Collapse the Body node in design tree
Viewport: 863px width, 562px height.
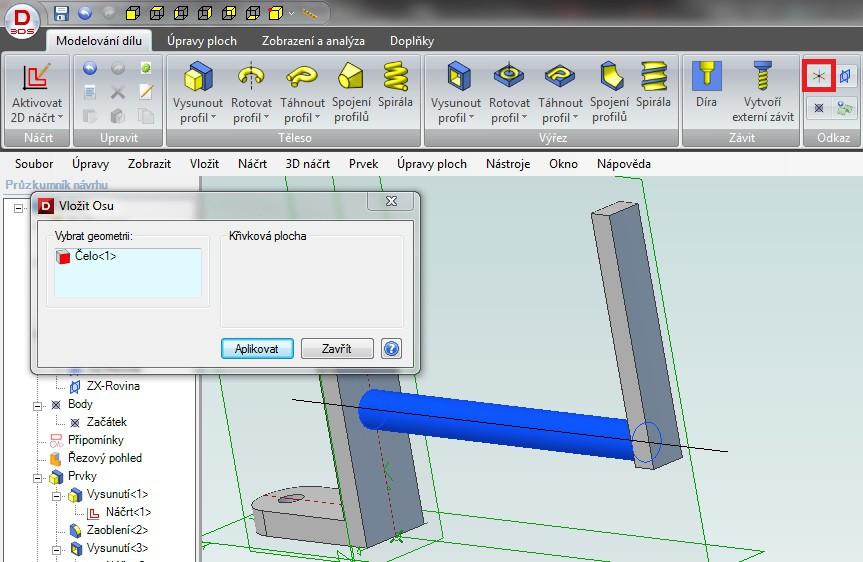click(37, 406)
